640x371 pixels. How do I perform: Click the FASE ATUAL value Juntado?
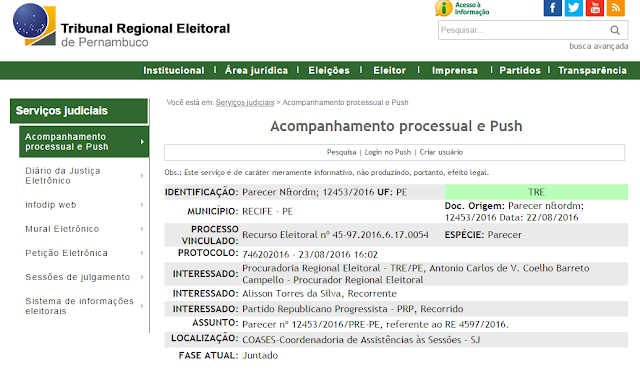[x=260, y=355]
